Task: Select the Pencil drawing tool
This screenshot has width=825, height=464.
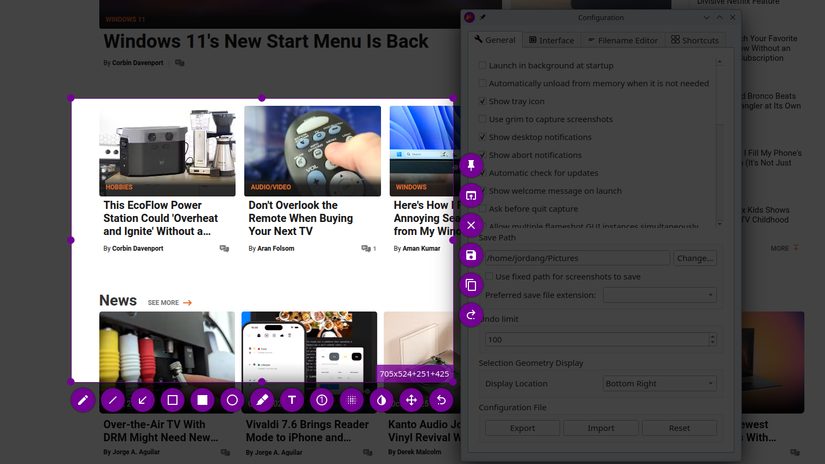Action: 83,400
